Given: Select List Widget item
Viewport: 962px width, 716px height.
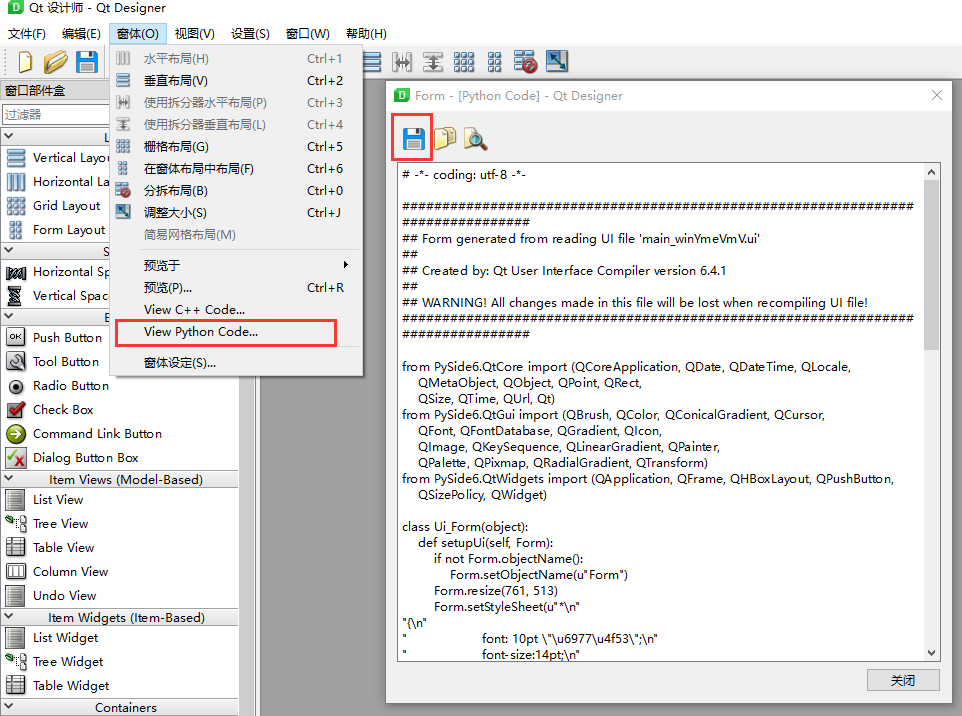Looking at the screenshot, I should coord(52,637).
